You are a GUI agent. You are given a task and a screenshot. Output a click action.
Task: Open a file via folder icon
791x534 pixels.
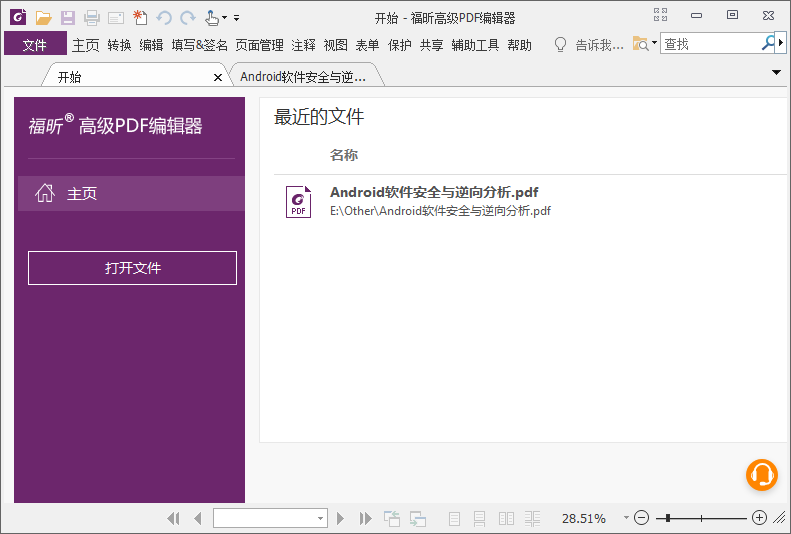coord(43,18)
